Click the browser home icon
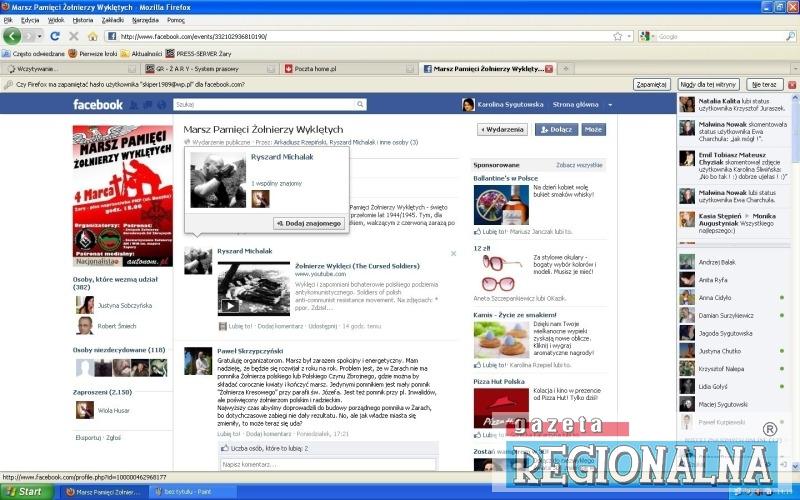This screenshot has width=800, height=500. (x=93, y=36)
